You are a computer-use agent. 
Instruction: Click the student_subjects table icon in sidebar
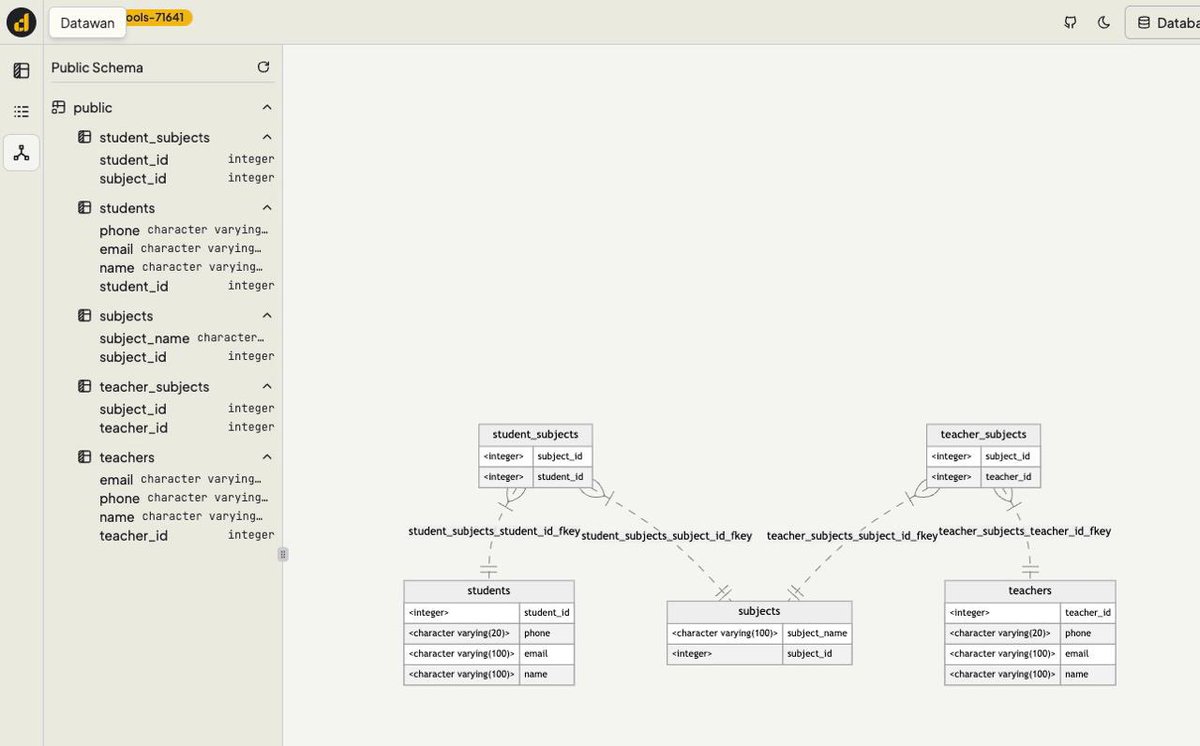click(x=85, y=137)
